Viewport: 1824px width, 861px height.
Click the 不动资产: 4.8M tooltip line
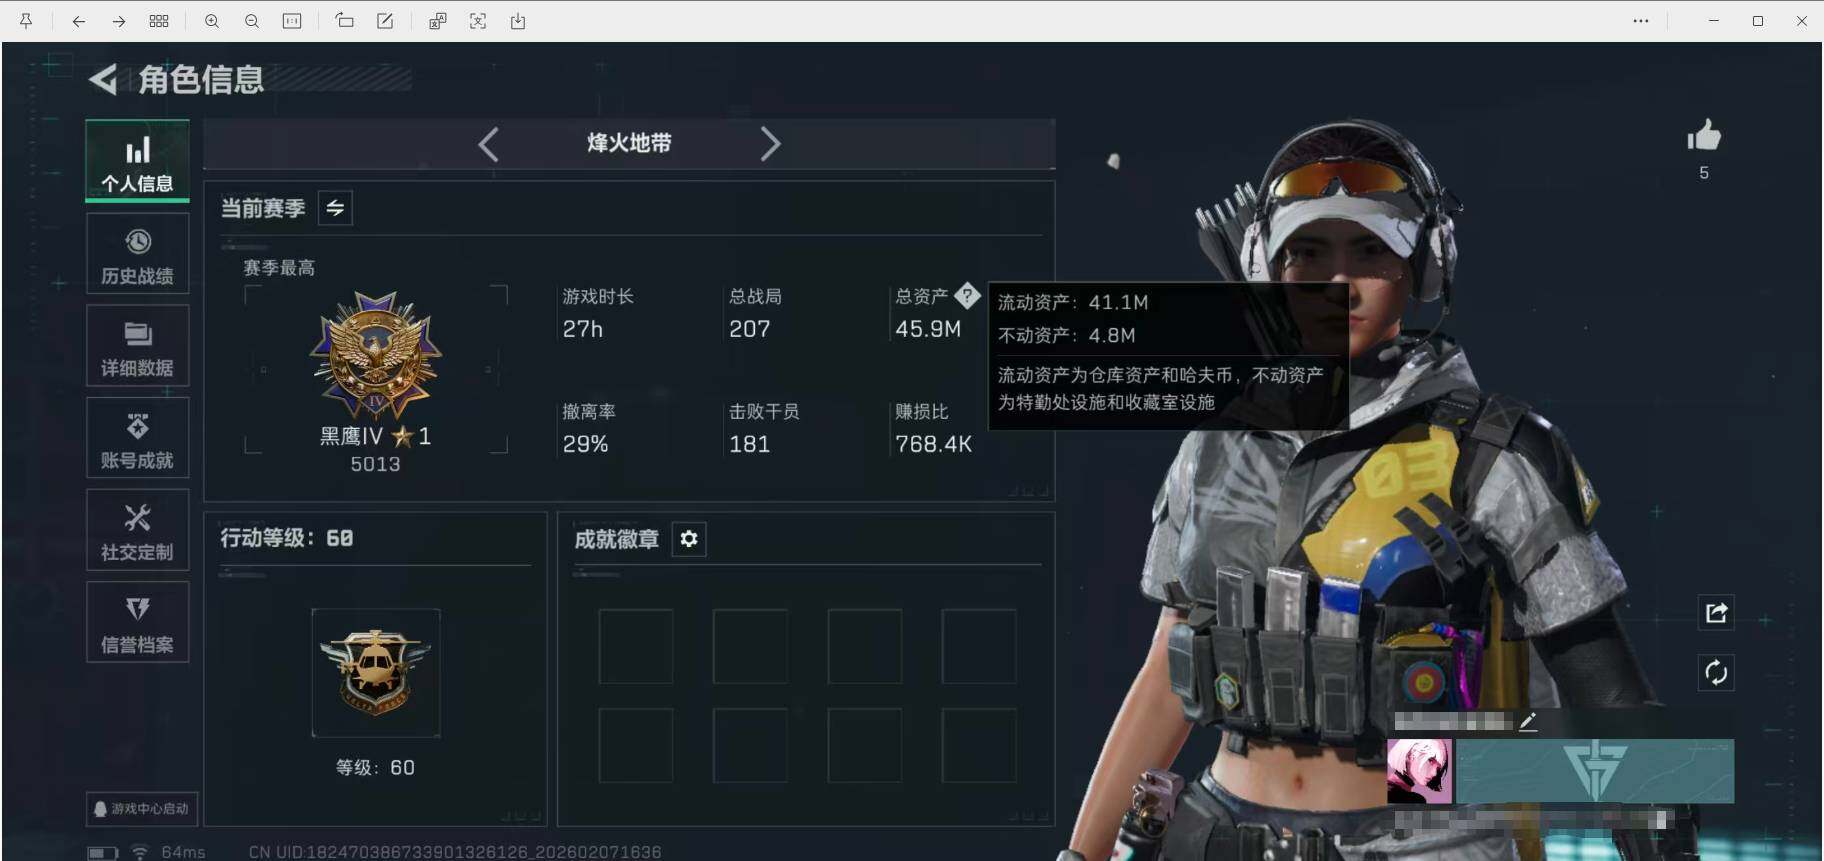click(1067, 335)
